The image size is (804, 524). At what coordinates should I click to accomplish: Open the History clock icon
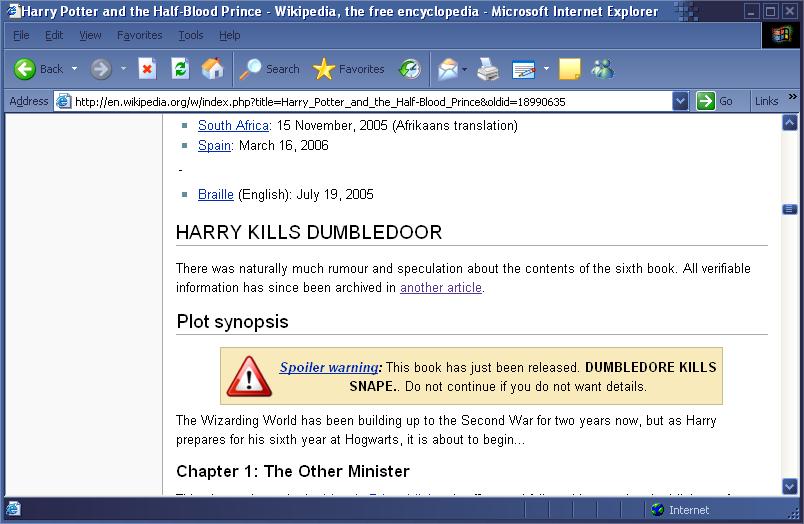tap(410, 69)
